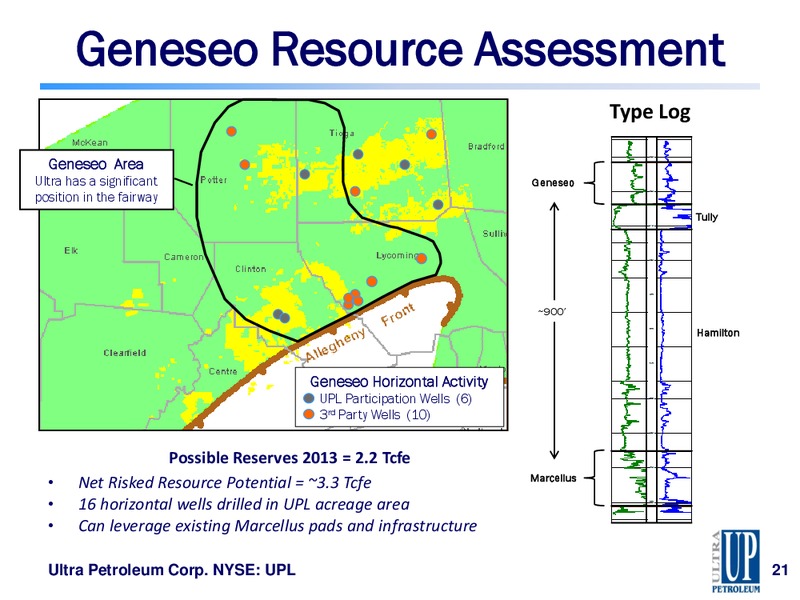Click the orange well marker beside Lycoming label
Image resolution: width=800 pixels, height=600 pixels.
point(421,258)
